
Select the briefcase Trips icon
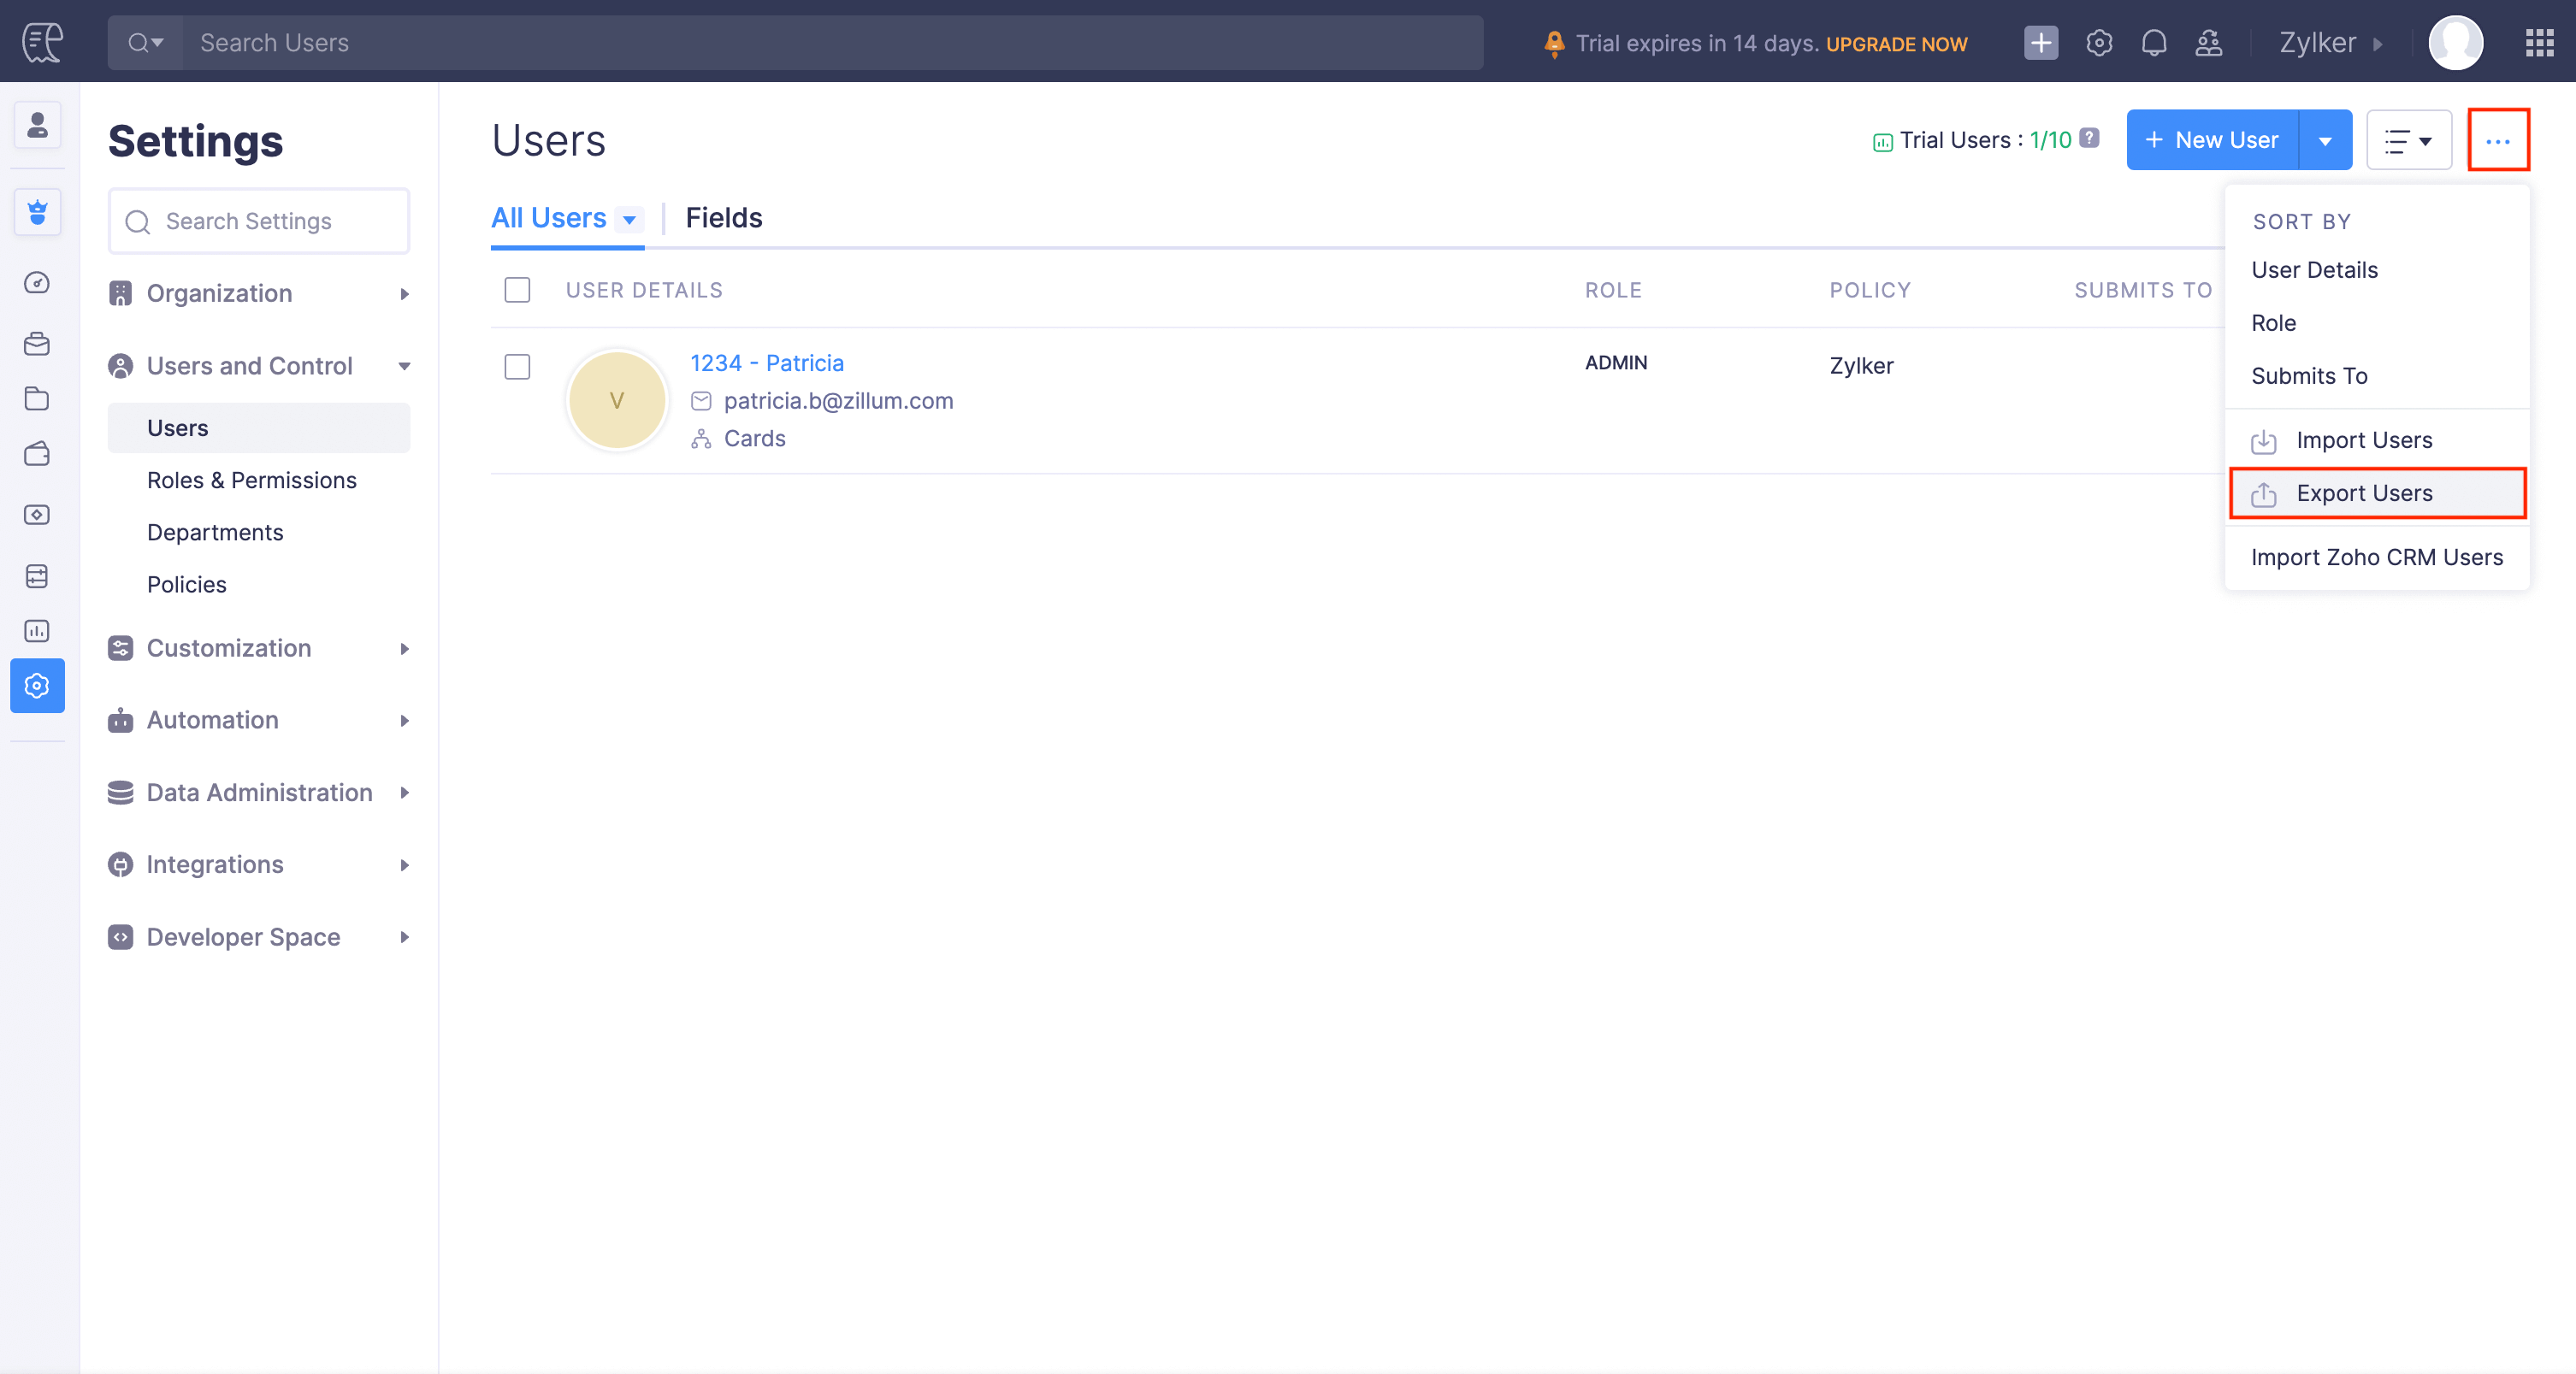pos(36,344)
